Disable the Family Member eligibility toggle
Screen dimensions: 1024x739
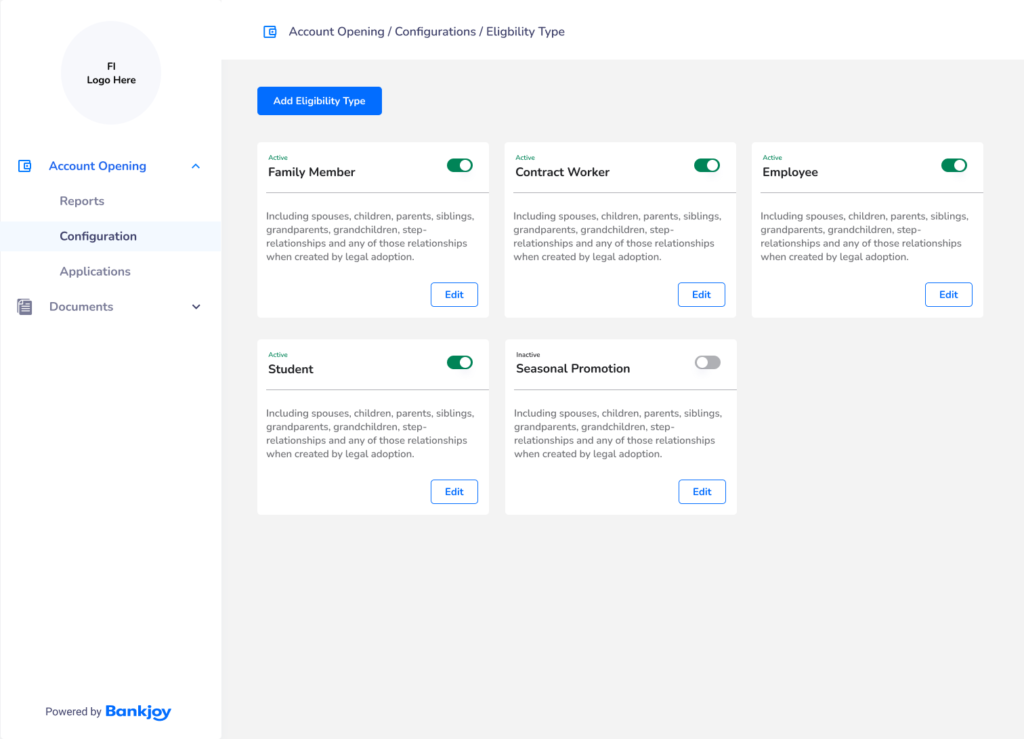point(460,165)
